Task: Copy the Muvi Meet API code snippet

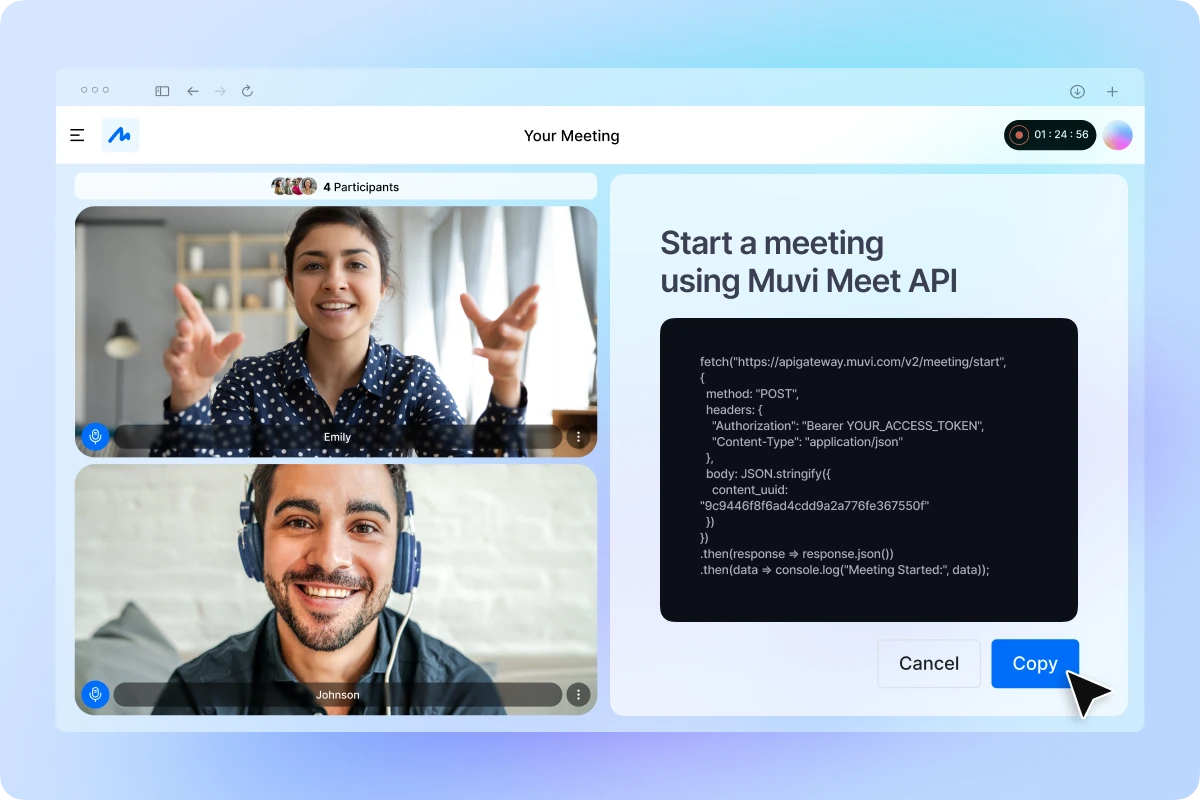Action: click(x=1035, y=663)
